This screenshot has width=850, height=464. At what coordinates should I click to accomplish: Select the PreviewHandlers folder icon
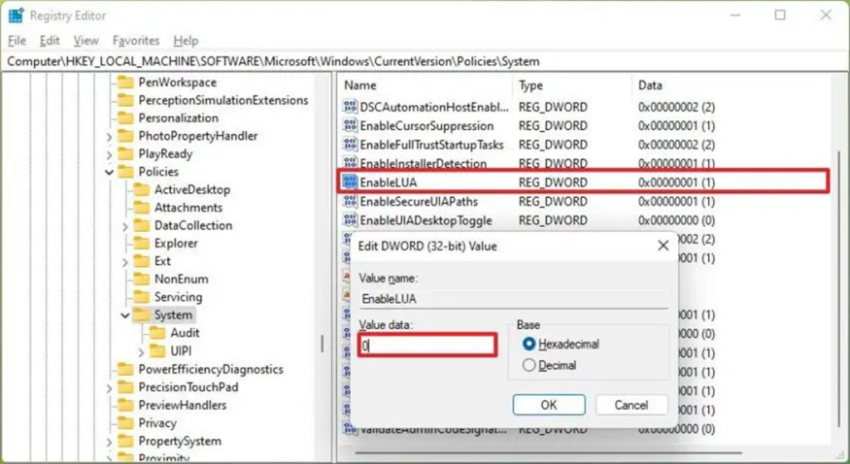[x=126, y=405]
